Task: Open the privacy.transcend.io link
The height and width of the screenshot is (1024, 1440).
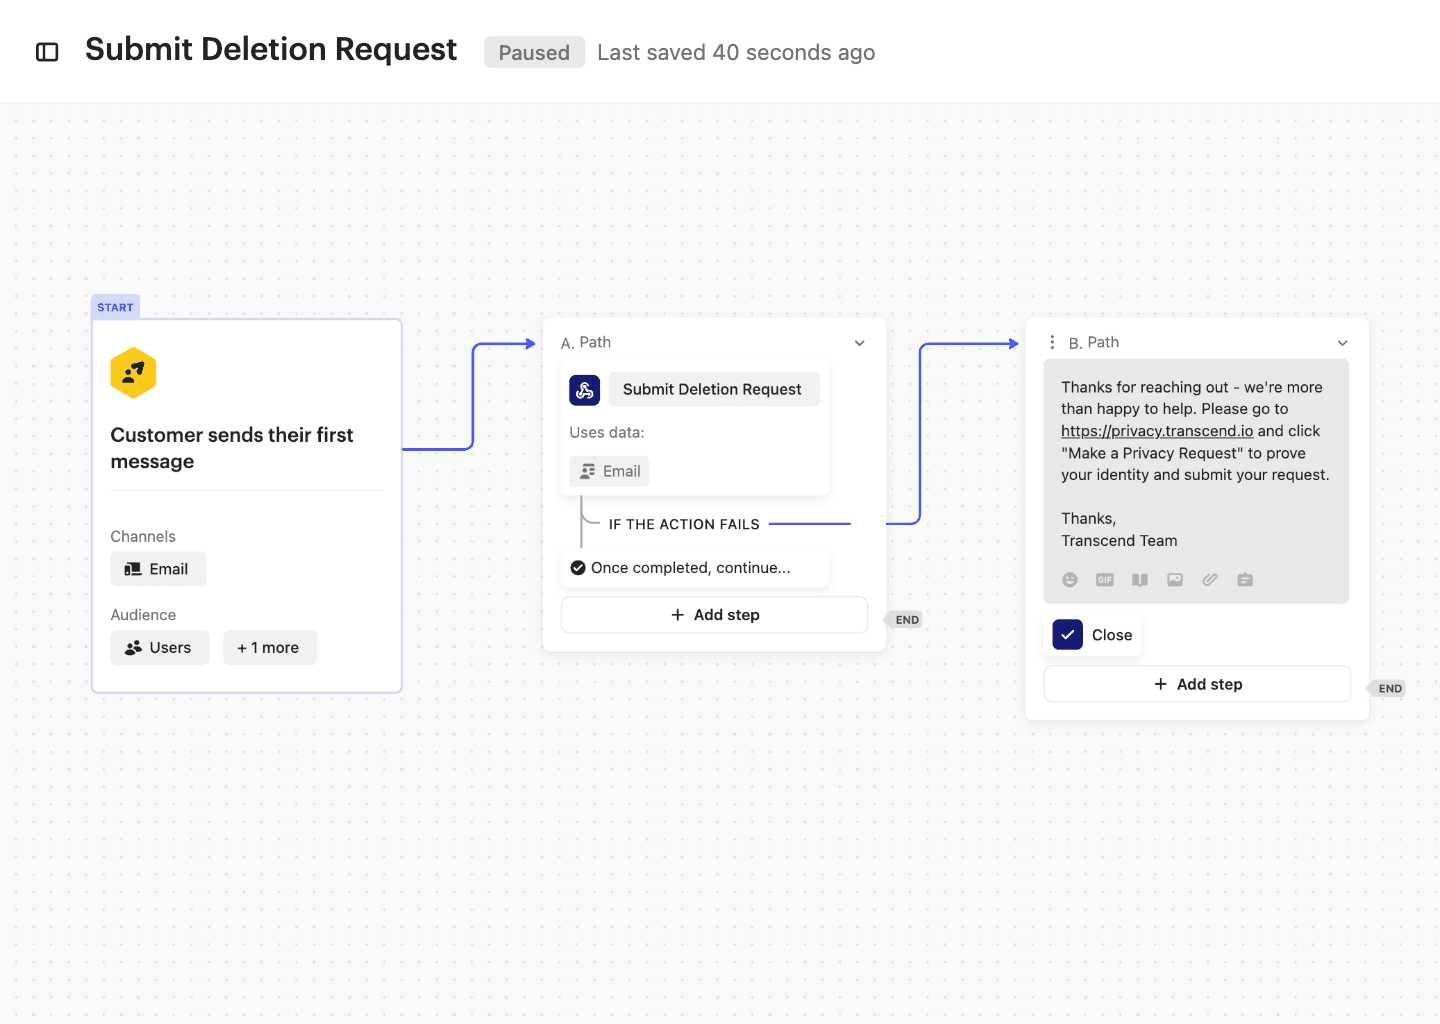Action: tap(1156, 431)
